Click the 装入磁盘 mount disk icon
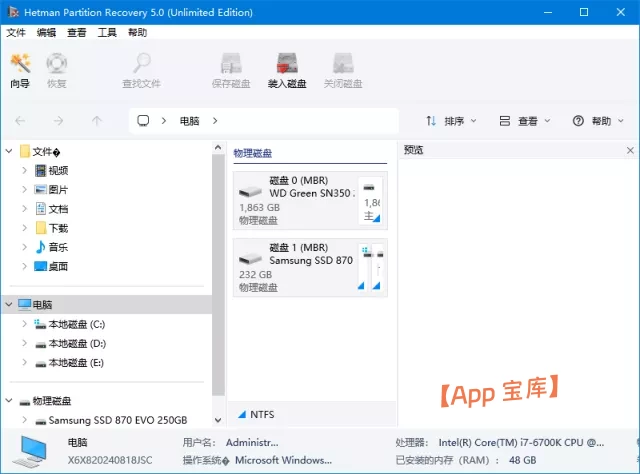This screenshot has width=640, height=474. 287,70
